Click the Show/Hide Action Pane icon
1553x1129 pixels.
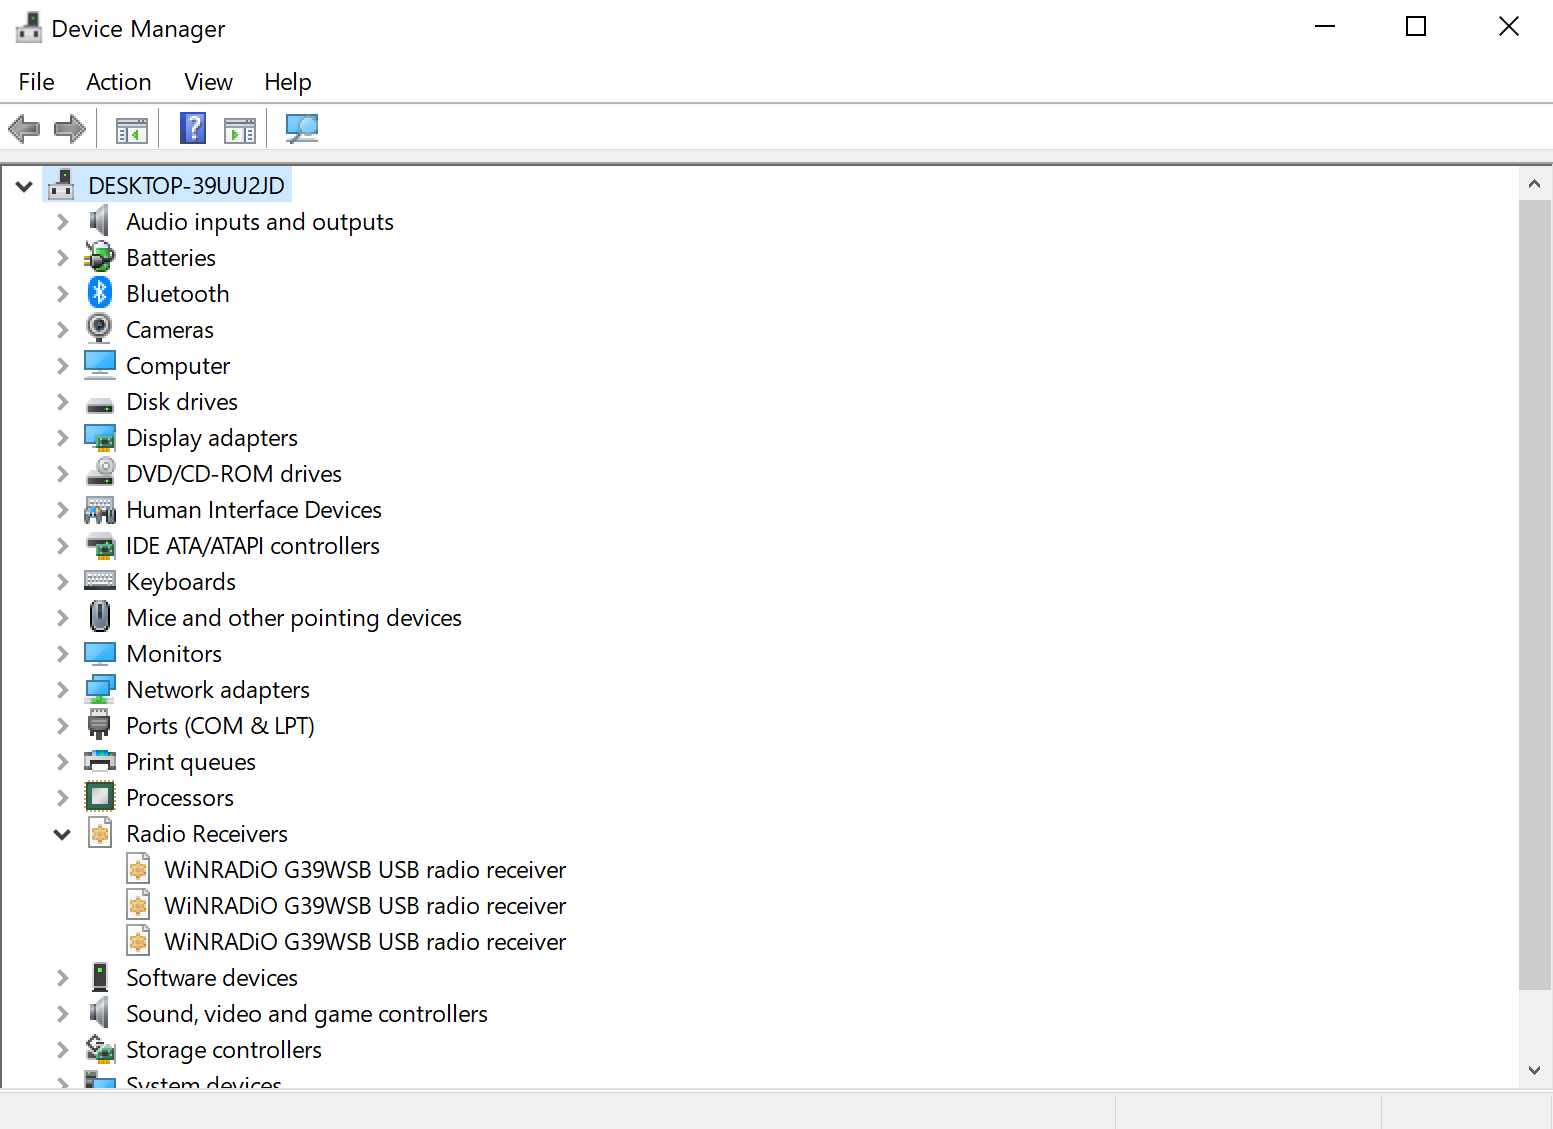[240, 130]
